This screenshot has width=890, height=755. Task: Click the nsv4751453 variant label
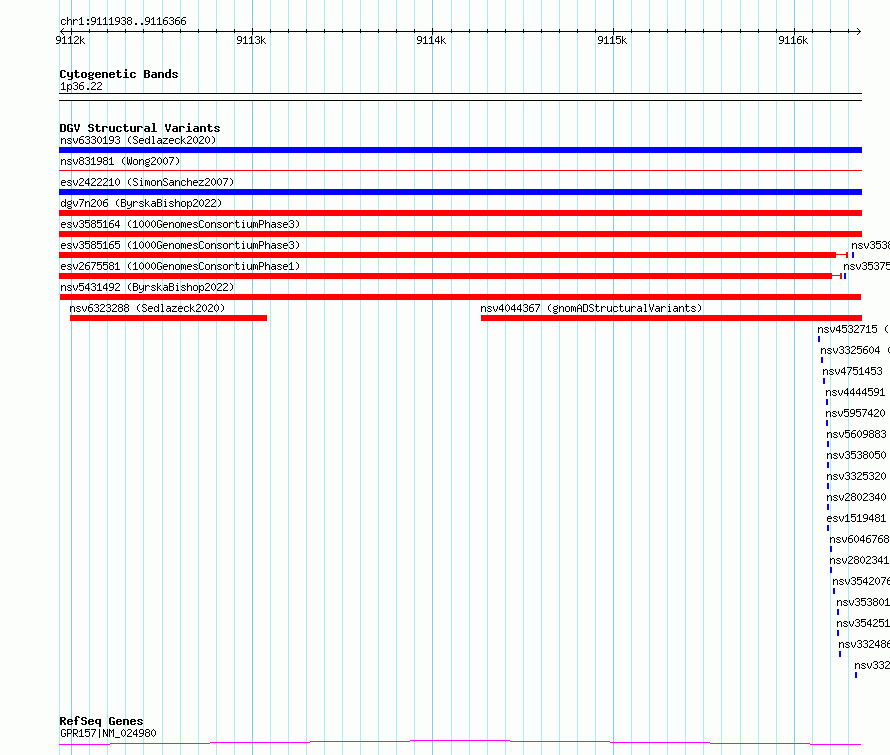(852, 371)
